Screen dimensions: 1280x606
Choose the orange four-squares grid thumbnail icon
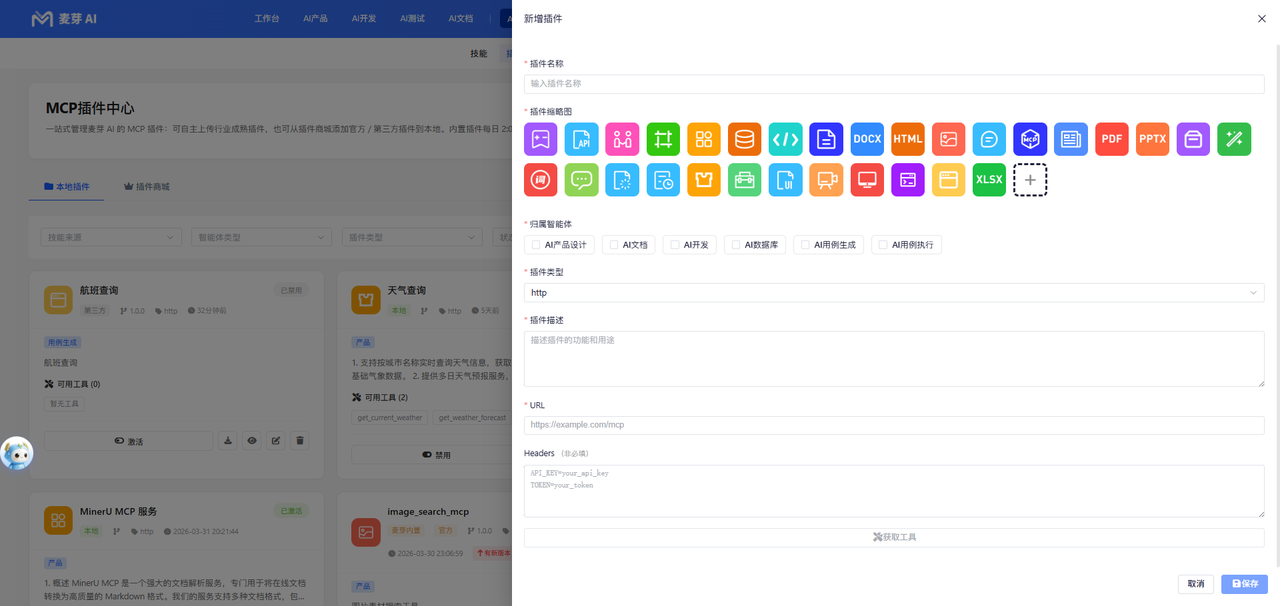(704, 139)
